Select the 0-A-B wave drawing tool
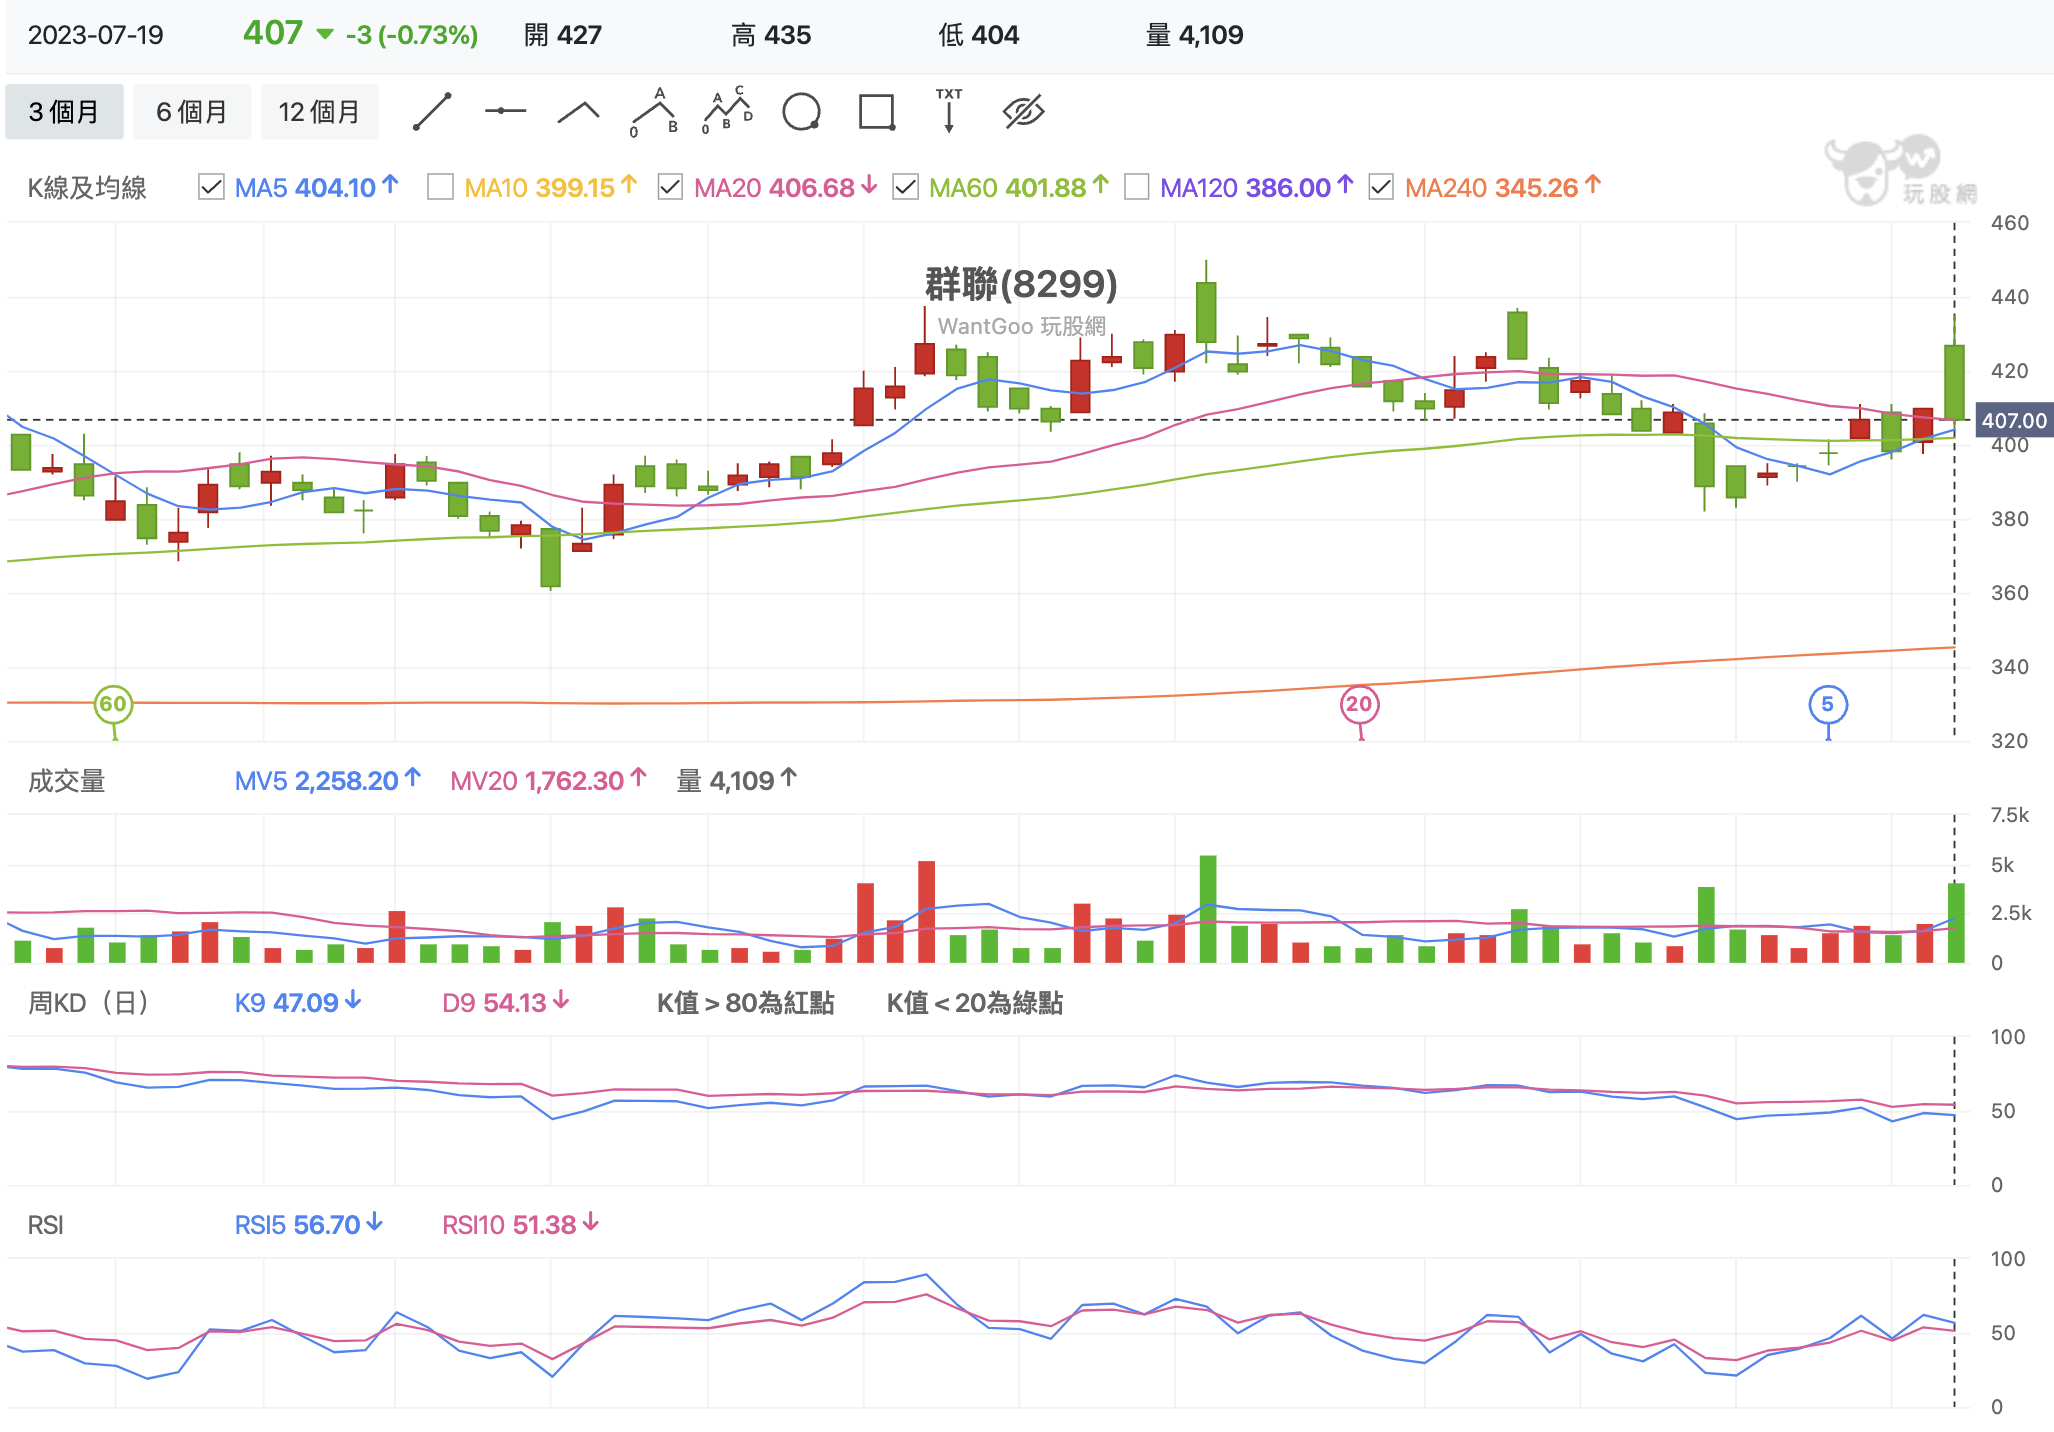This screenshot has height=1432, width=2054. (655, 112)
